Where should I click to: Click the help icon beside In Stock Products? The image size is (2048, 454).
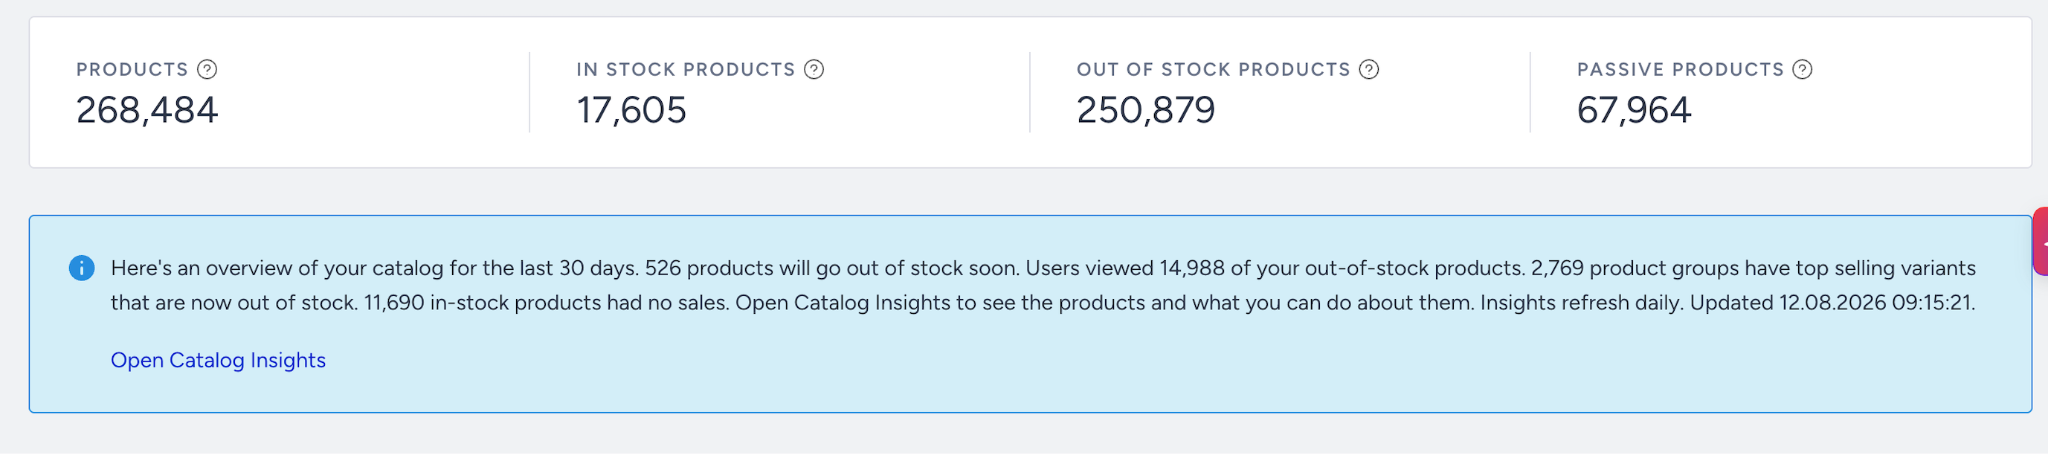[x=814, y=69]
